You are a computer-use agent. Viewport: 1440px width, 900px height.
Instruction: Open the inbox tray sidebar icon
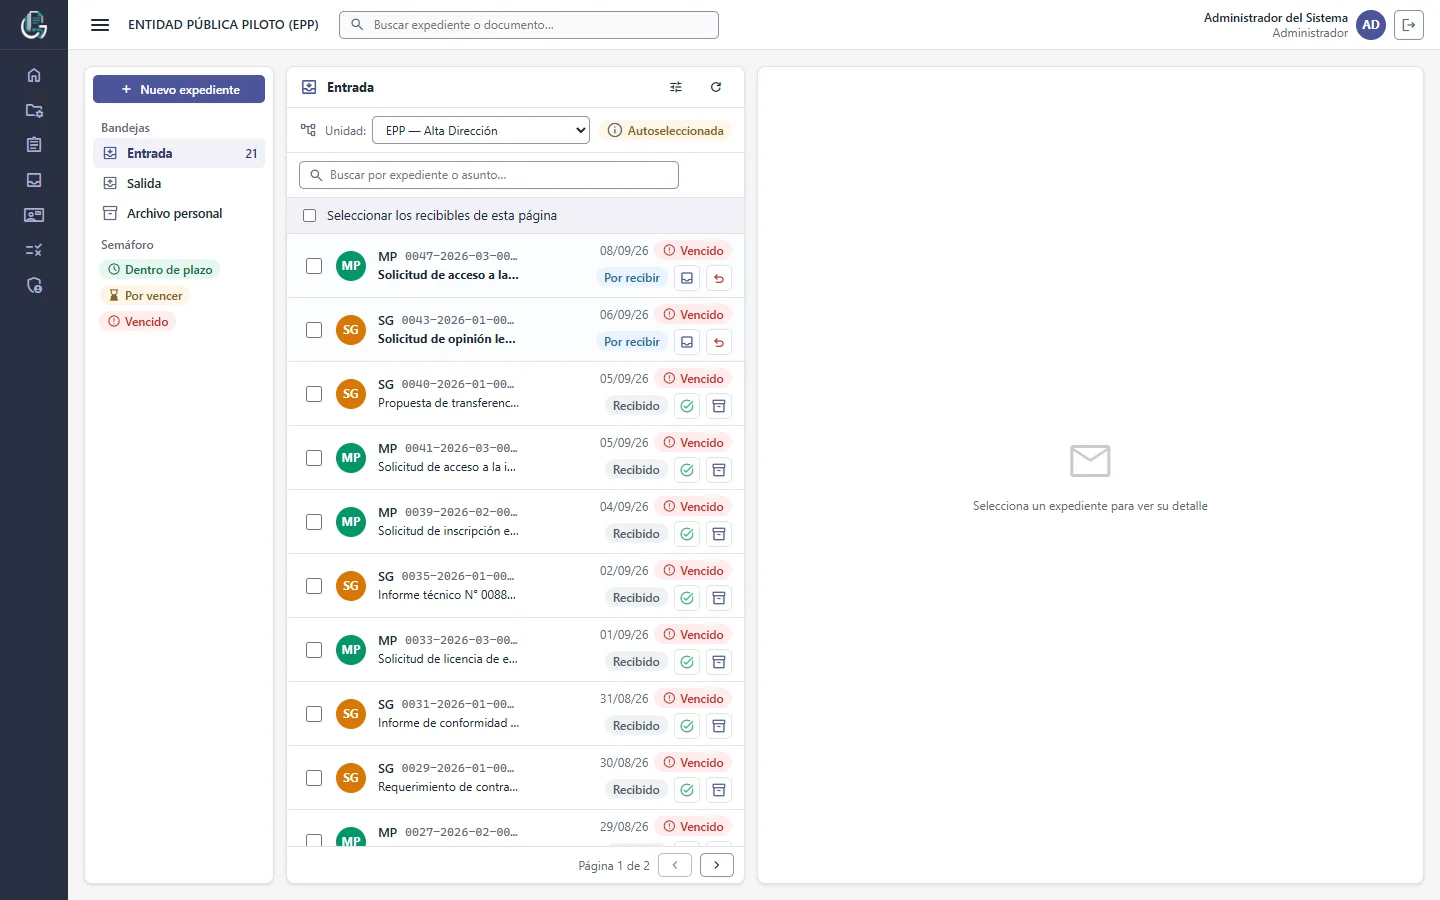pos(34,180)
